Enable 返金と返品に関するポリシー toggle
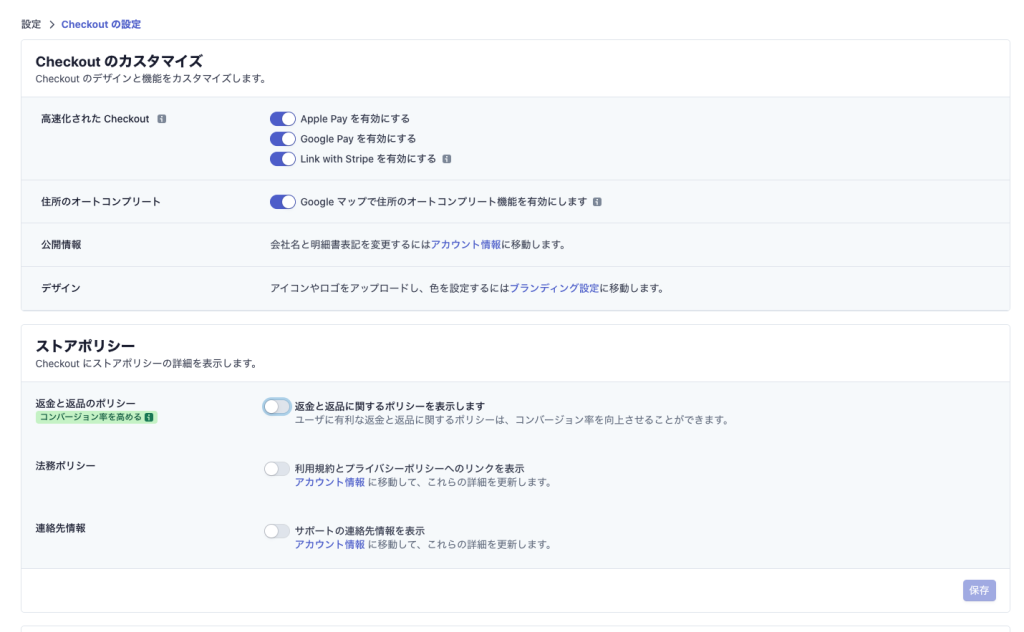The height and width of the screenshot is (632, 1024). click(x=277, y=407)
